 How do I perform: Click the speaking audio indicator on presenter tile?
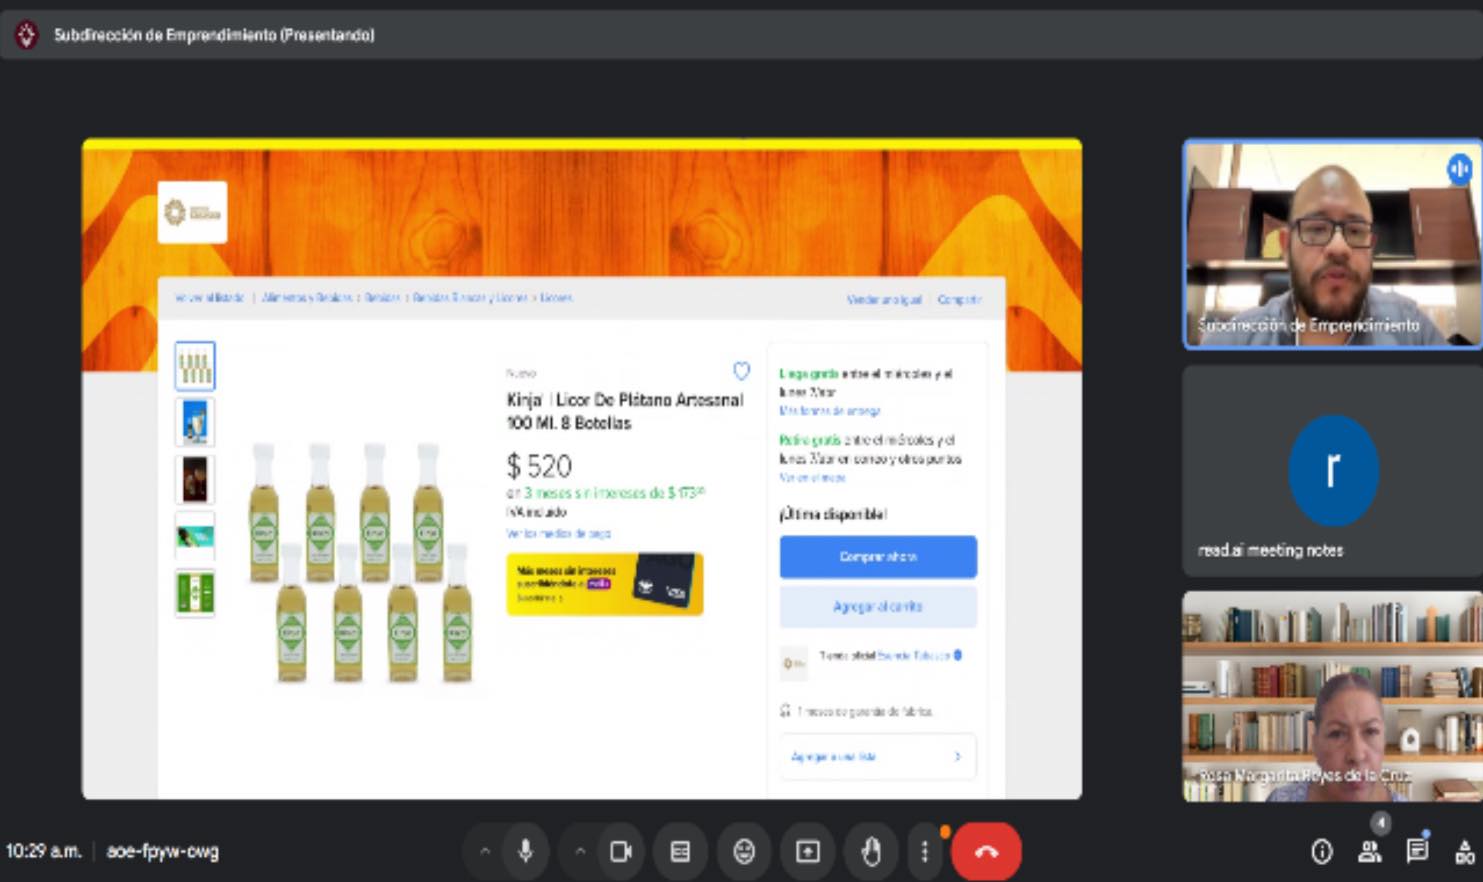coord(1459,168)
